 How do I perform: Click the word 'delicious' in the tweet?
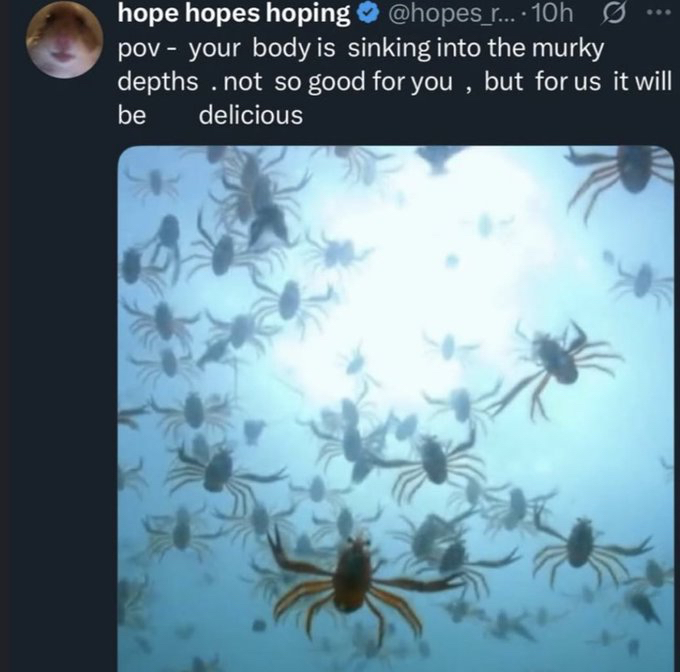250,115
